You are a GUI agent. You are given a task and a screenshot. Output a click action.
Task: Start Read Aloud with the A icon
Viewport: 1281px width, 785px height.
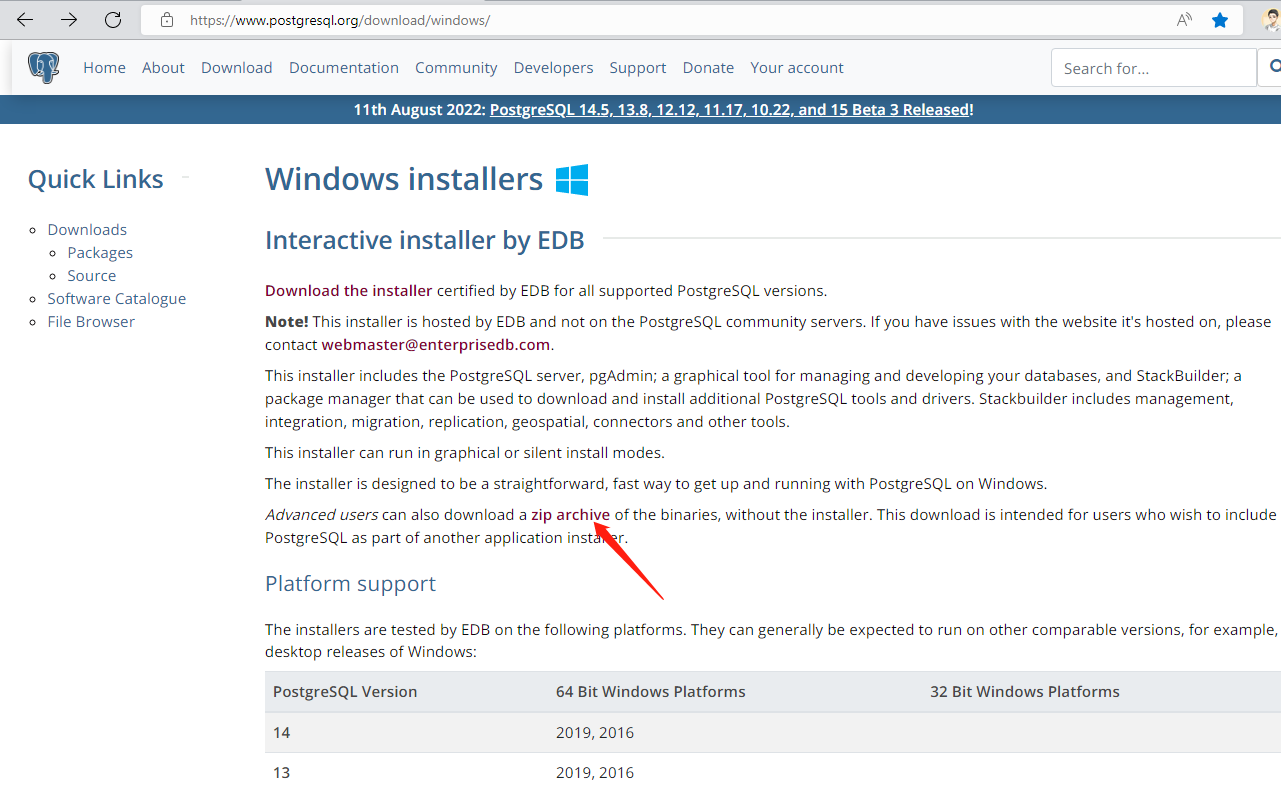1183,19
